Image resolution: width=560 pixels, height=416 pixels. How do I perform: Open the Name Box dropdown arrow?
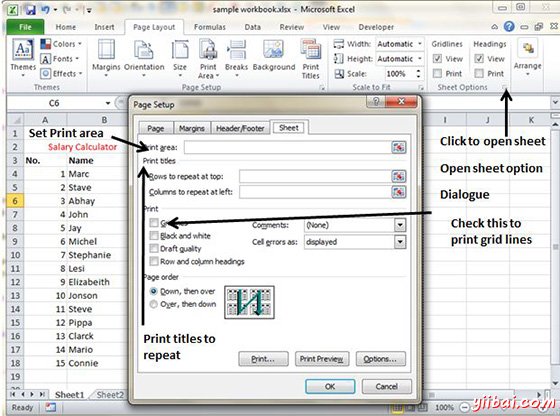(108, 103)
